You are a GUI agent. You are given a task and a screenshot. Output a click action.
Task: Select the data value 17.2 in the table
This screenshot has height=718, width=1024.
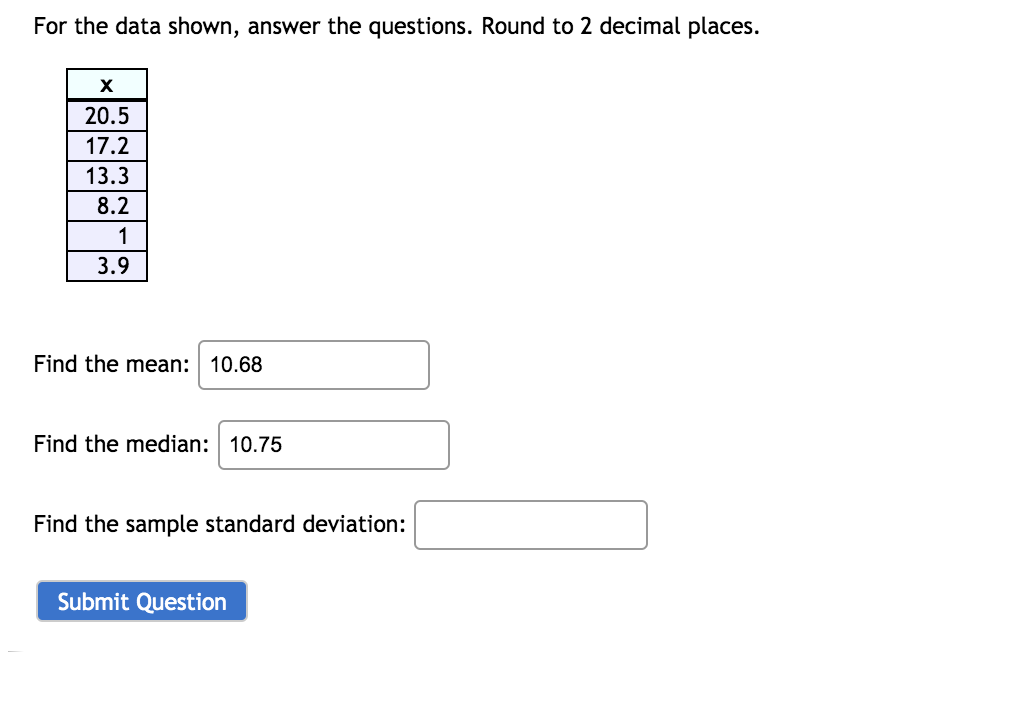coord(106,145)
